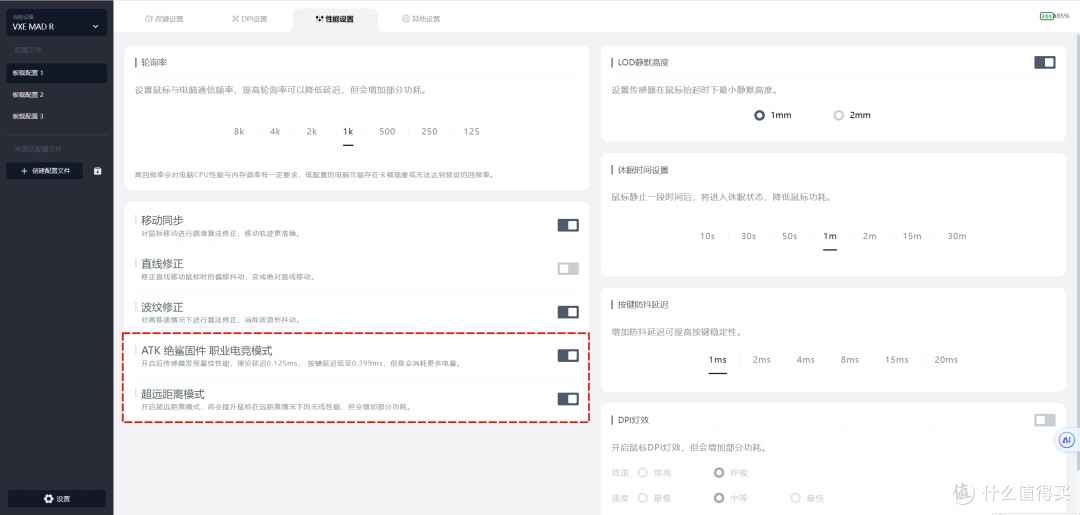Switch to the 改键设置 tab
1080x515 pixels.
coord(164,19)
